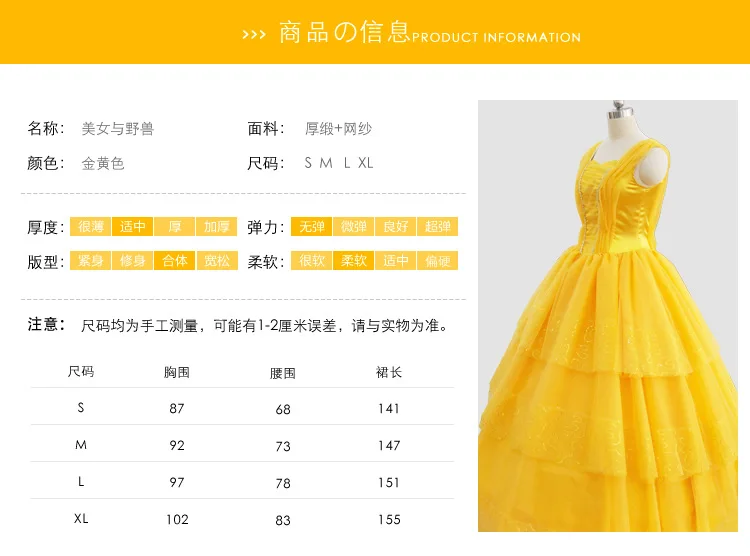Click the PRODUCT INFORMATION header text
The image size is (750, 556).
(x=496, y=37)
